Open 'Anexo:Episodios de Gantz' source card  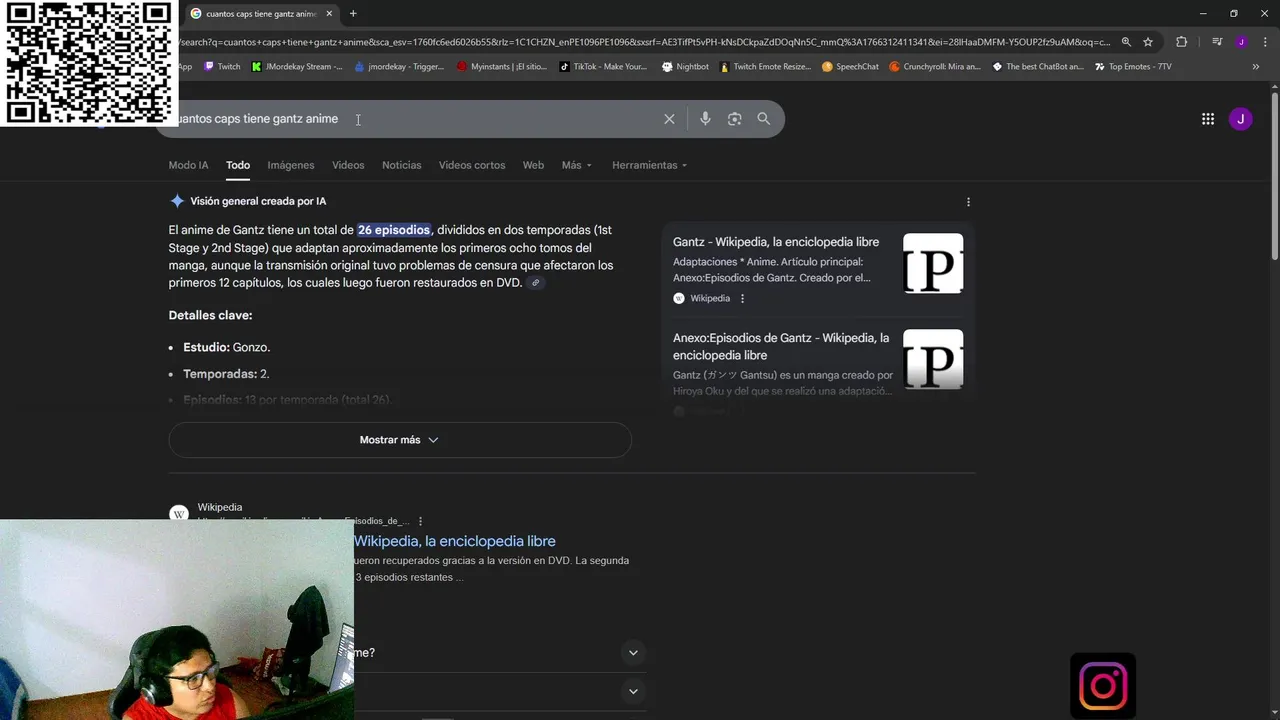[x=781, y=347]
